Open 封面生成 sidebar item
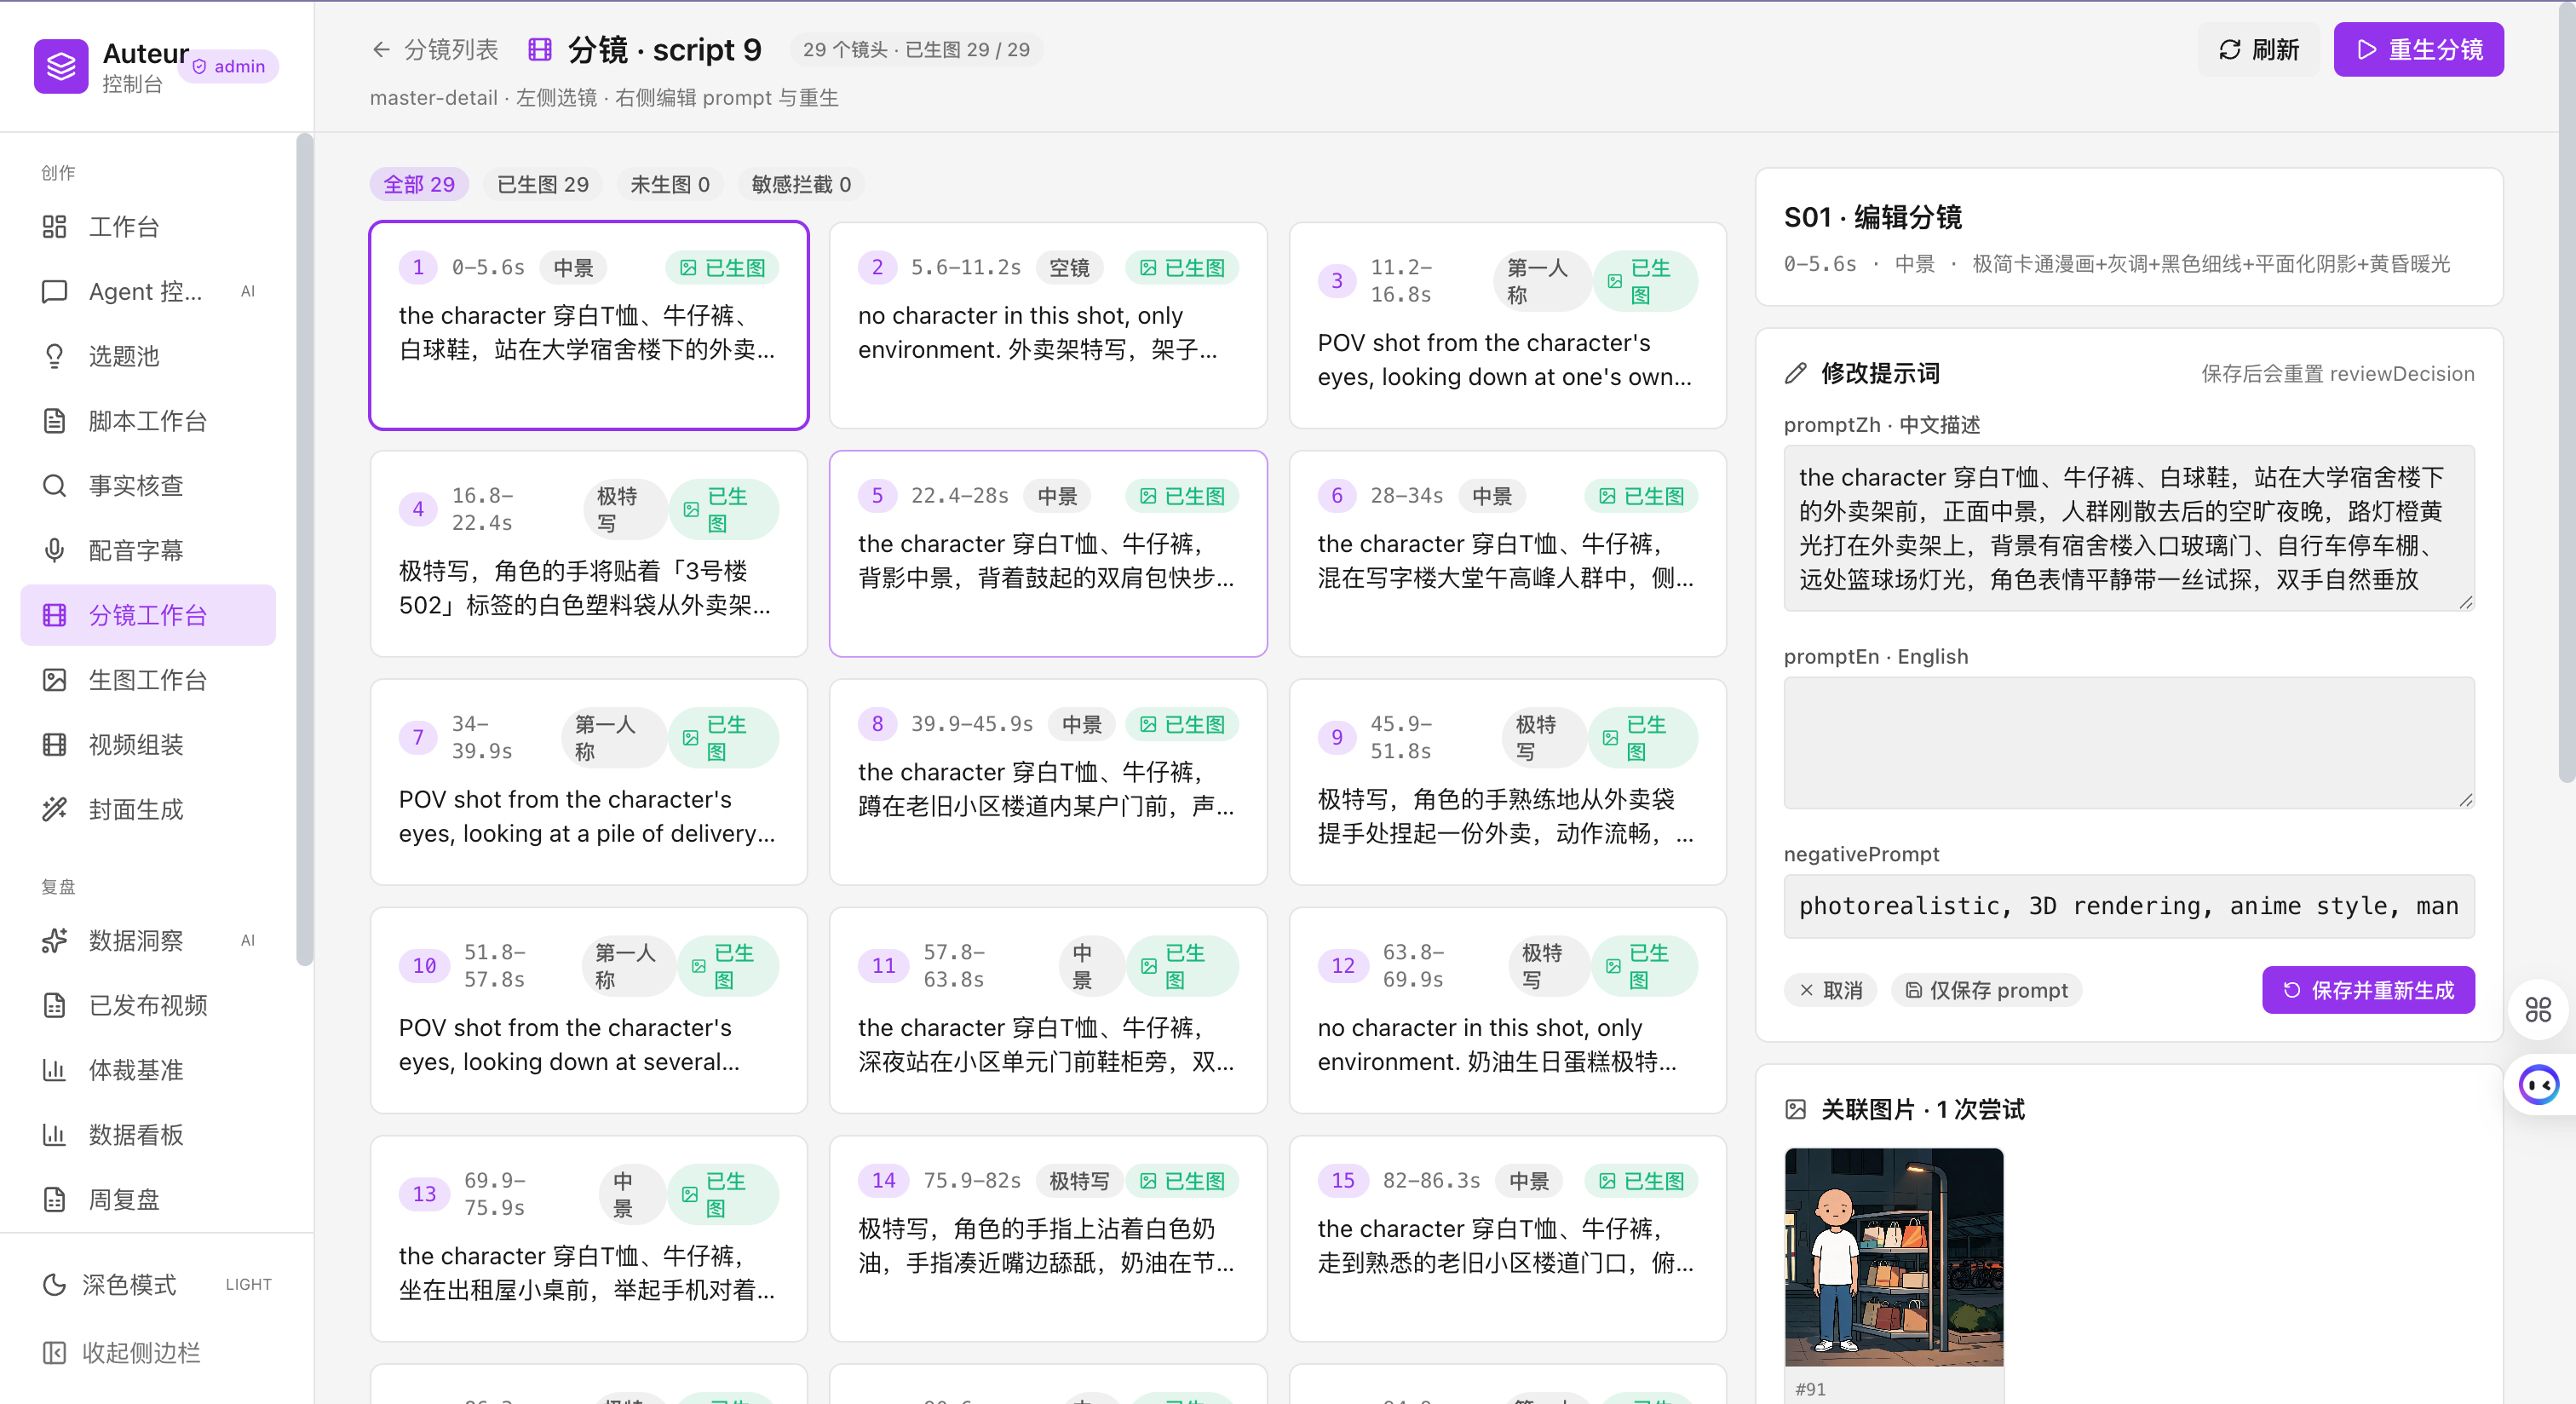Screen dimensions: 2576x1404 pos(148,809)
